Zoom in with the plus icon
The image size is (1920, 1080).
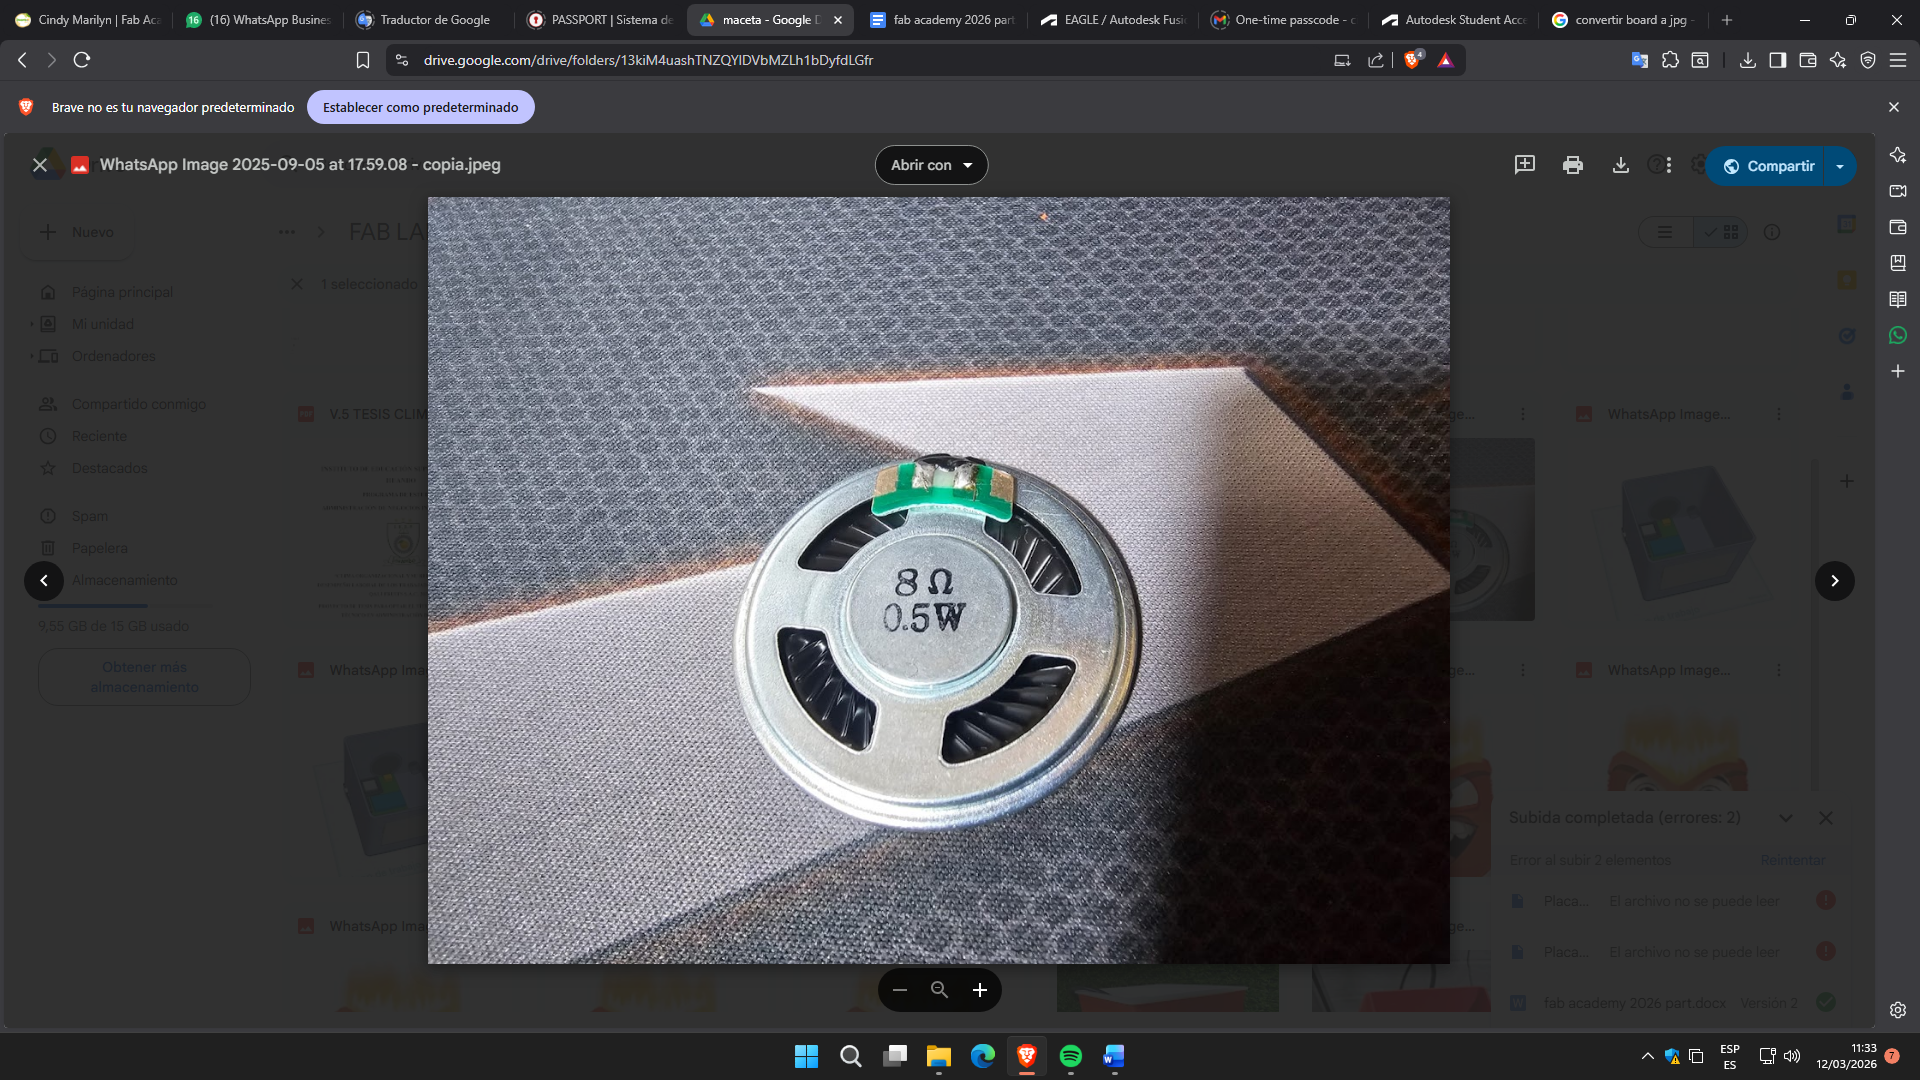(980, 990)
